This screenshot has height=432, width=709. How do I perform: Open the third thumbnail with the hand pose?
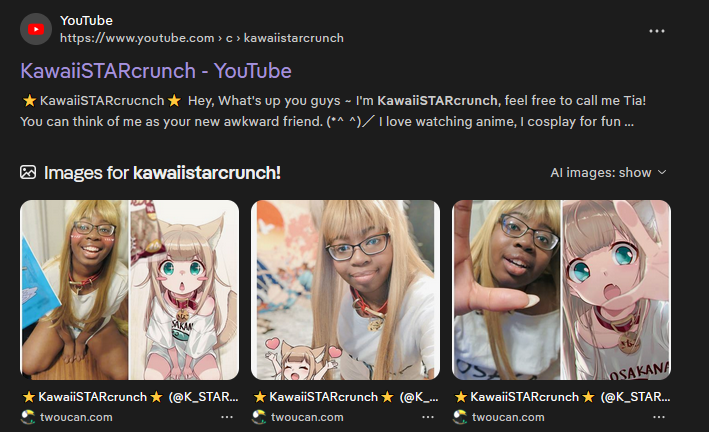(x=561, y=290)
